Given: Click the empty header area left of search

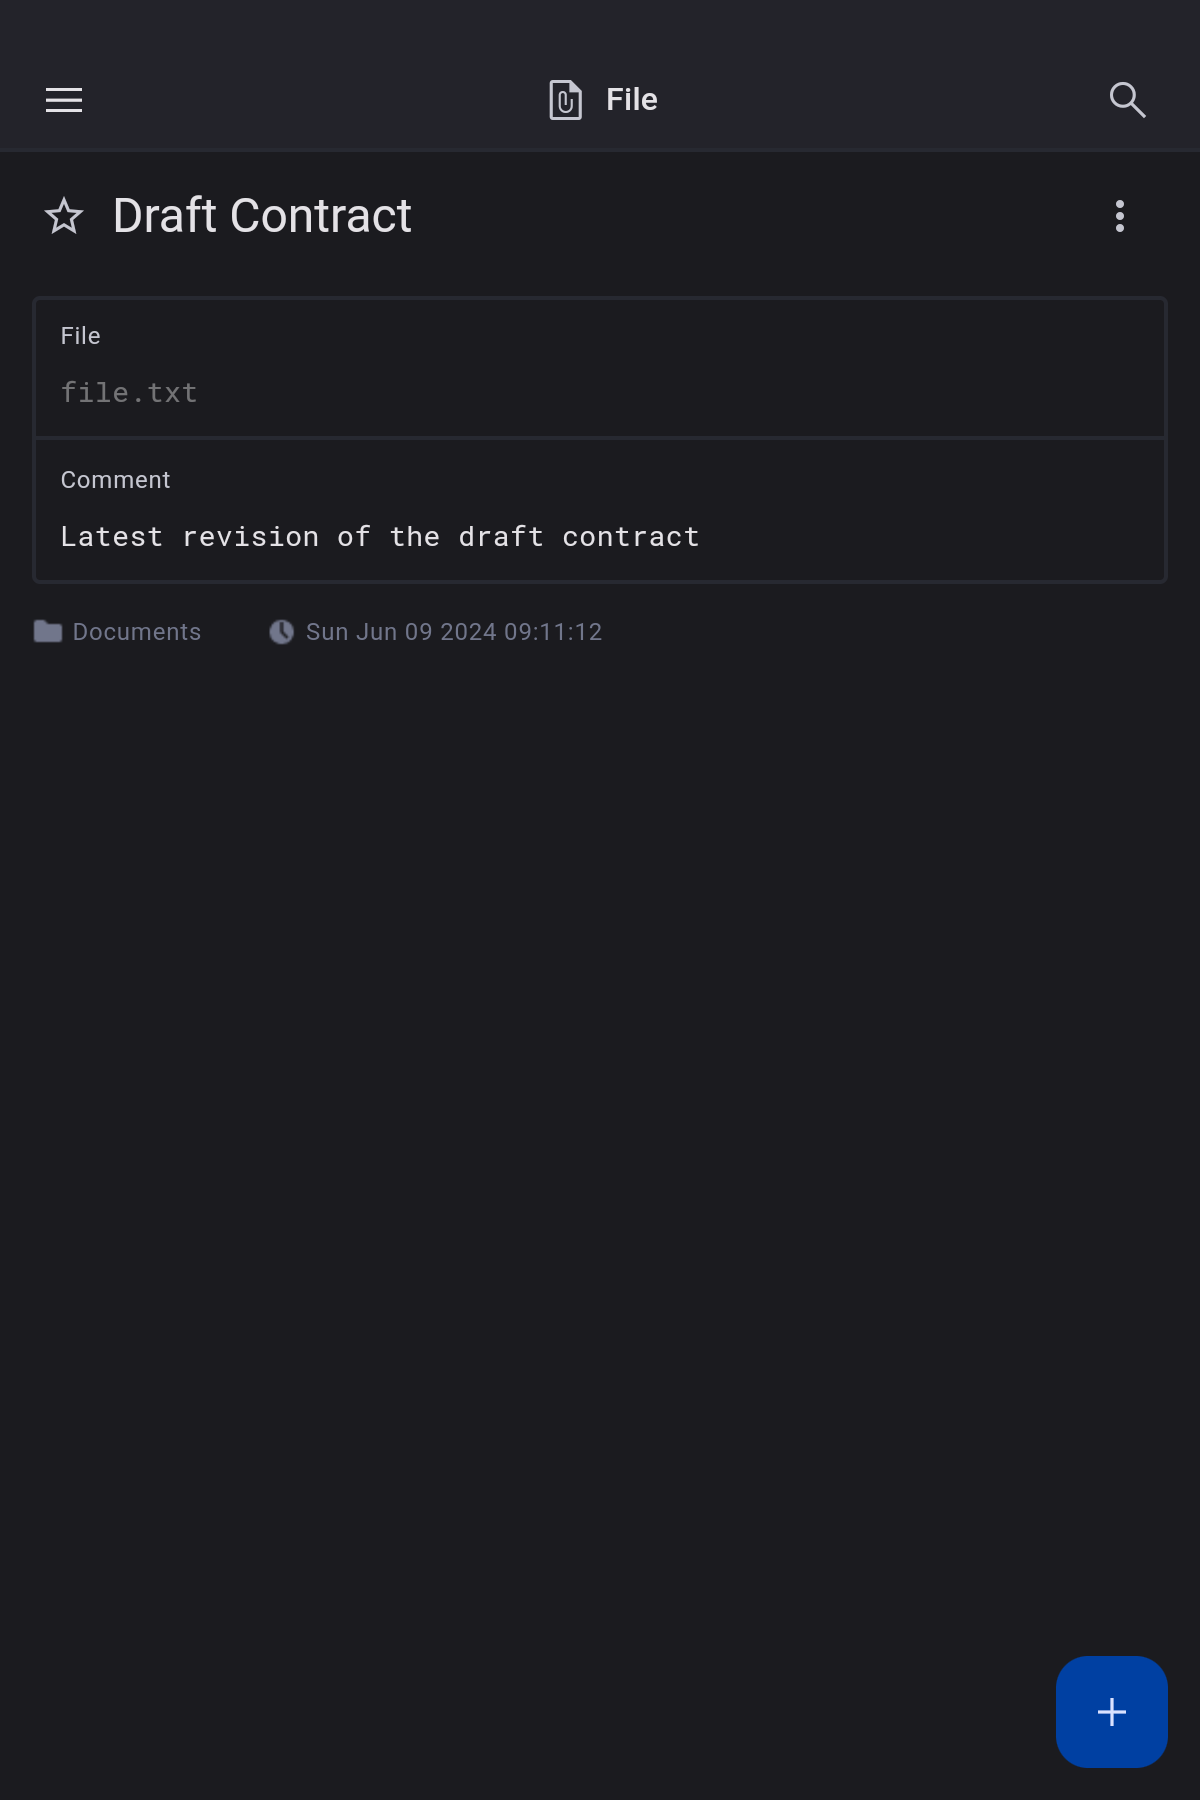Looking at the screenshot, I should pos(880,100).
